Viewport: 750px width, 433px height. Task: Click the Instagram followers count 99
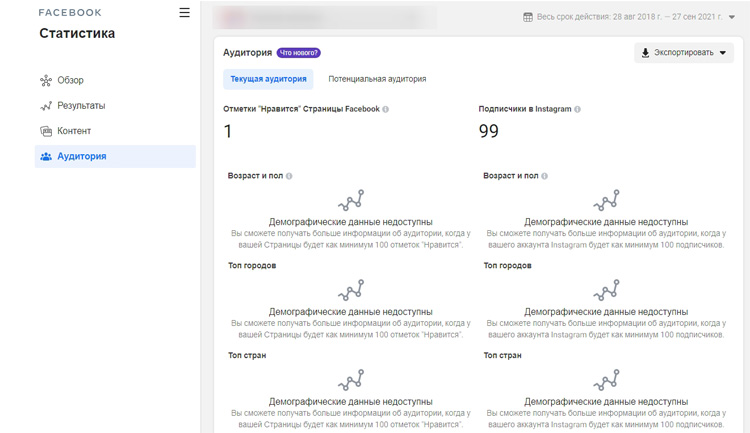[x=488, y=131]
